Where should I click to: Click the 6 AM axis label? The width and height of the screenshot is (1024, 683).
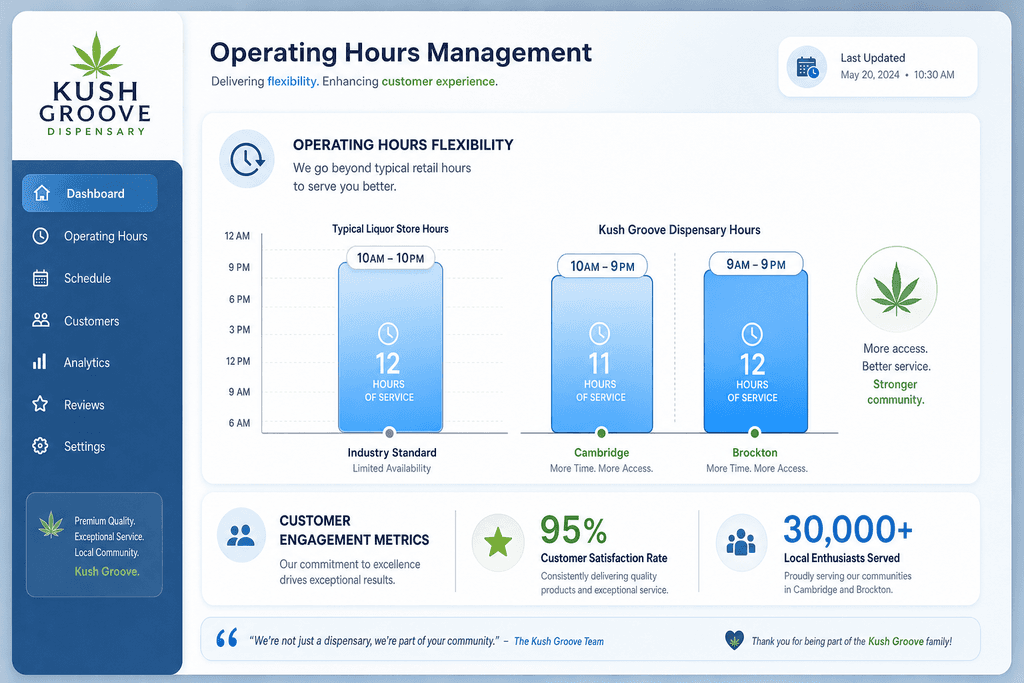[239, 423]
